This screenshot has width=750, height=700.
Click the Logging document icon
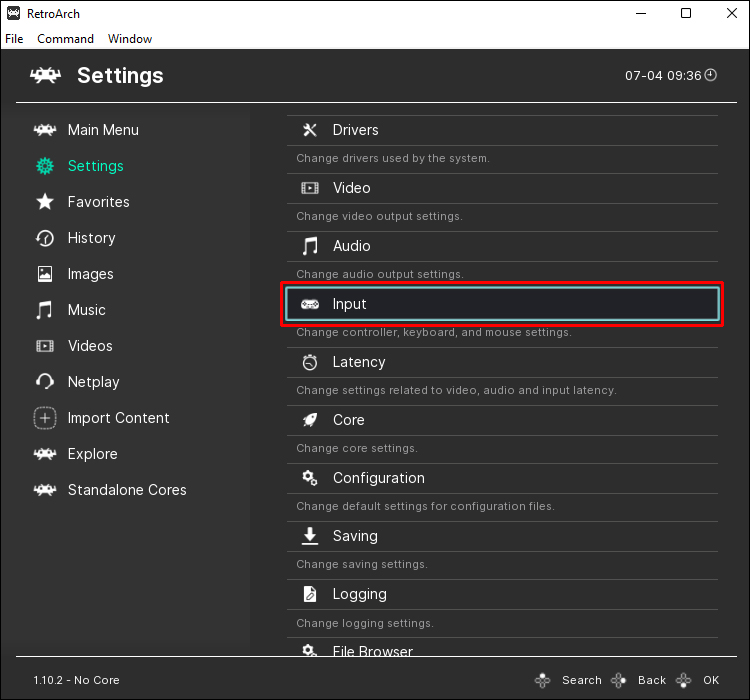point(310,594)
